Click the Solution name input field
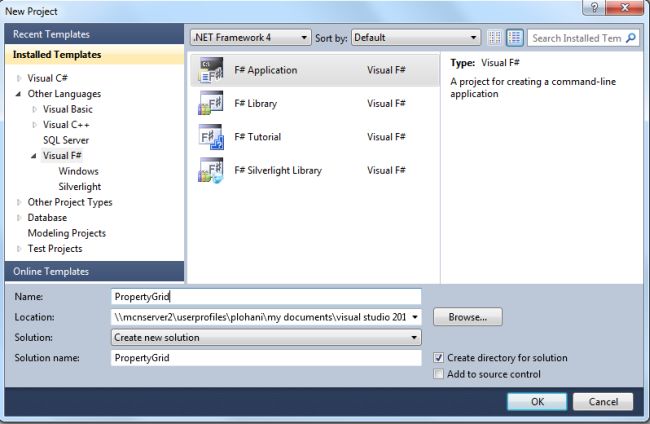 tap(266, 358)
